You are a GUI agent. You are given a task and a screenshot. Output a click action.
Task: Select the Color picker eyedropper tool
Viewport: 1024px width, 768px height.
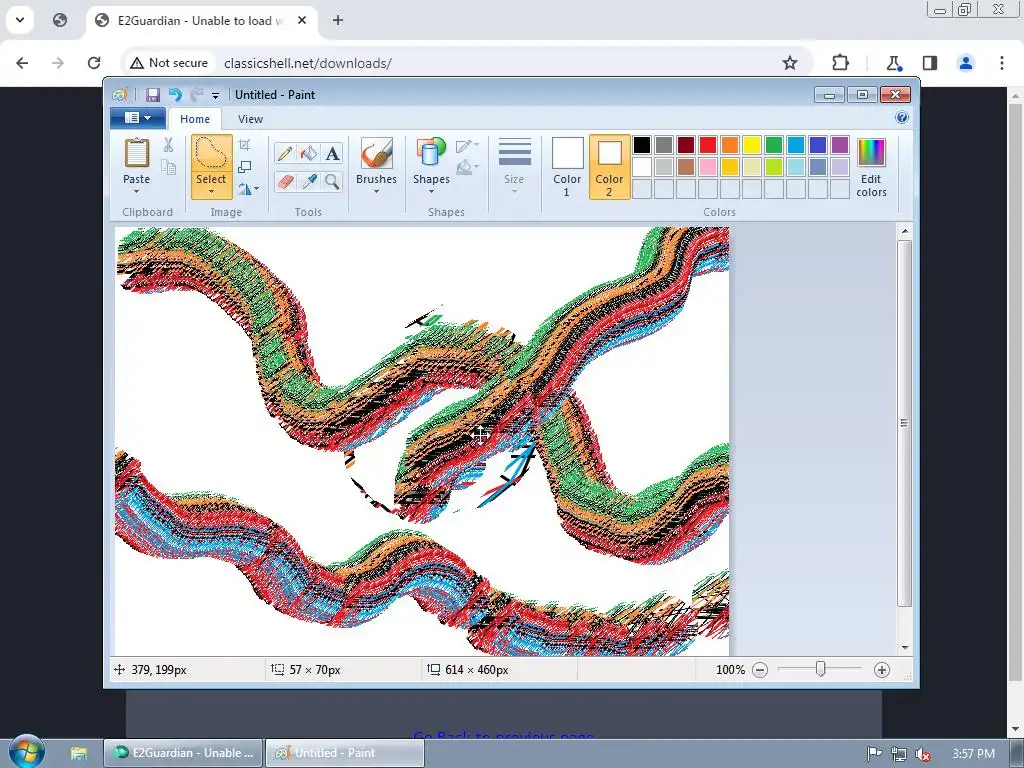(309, 181)
